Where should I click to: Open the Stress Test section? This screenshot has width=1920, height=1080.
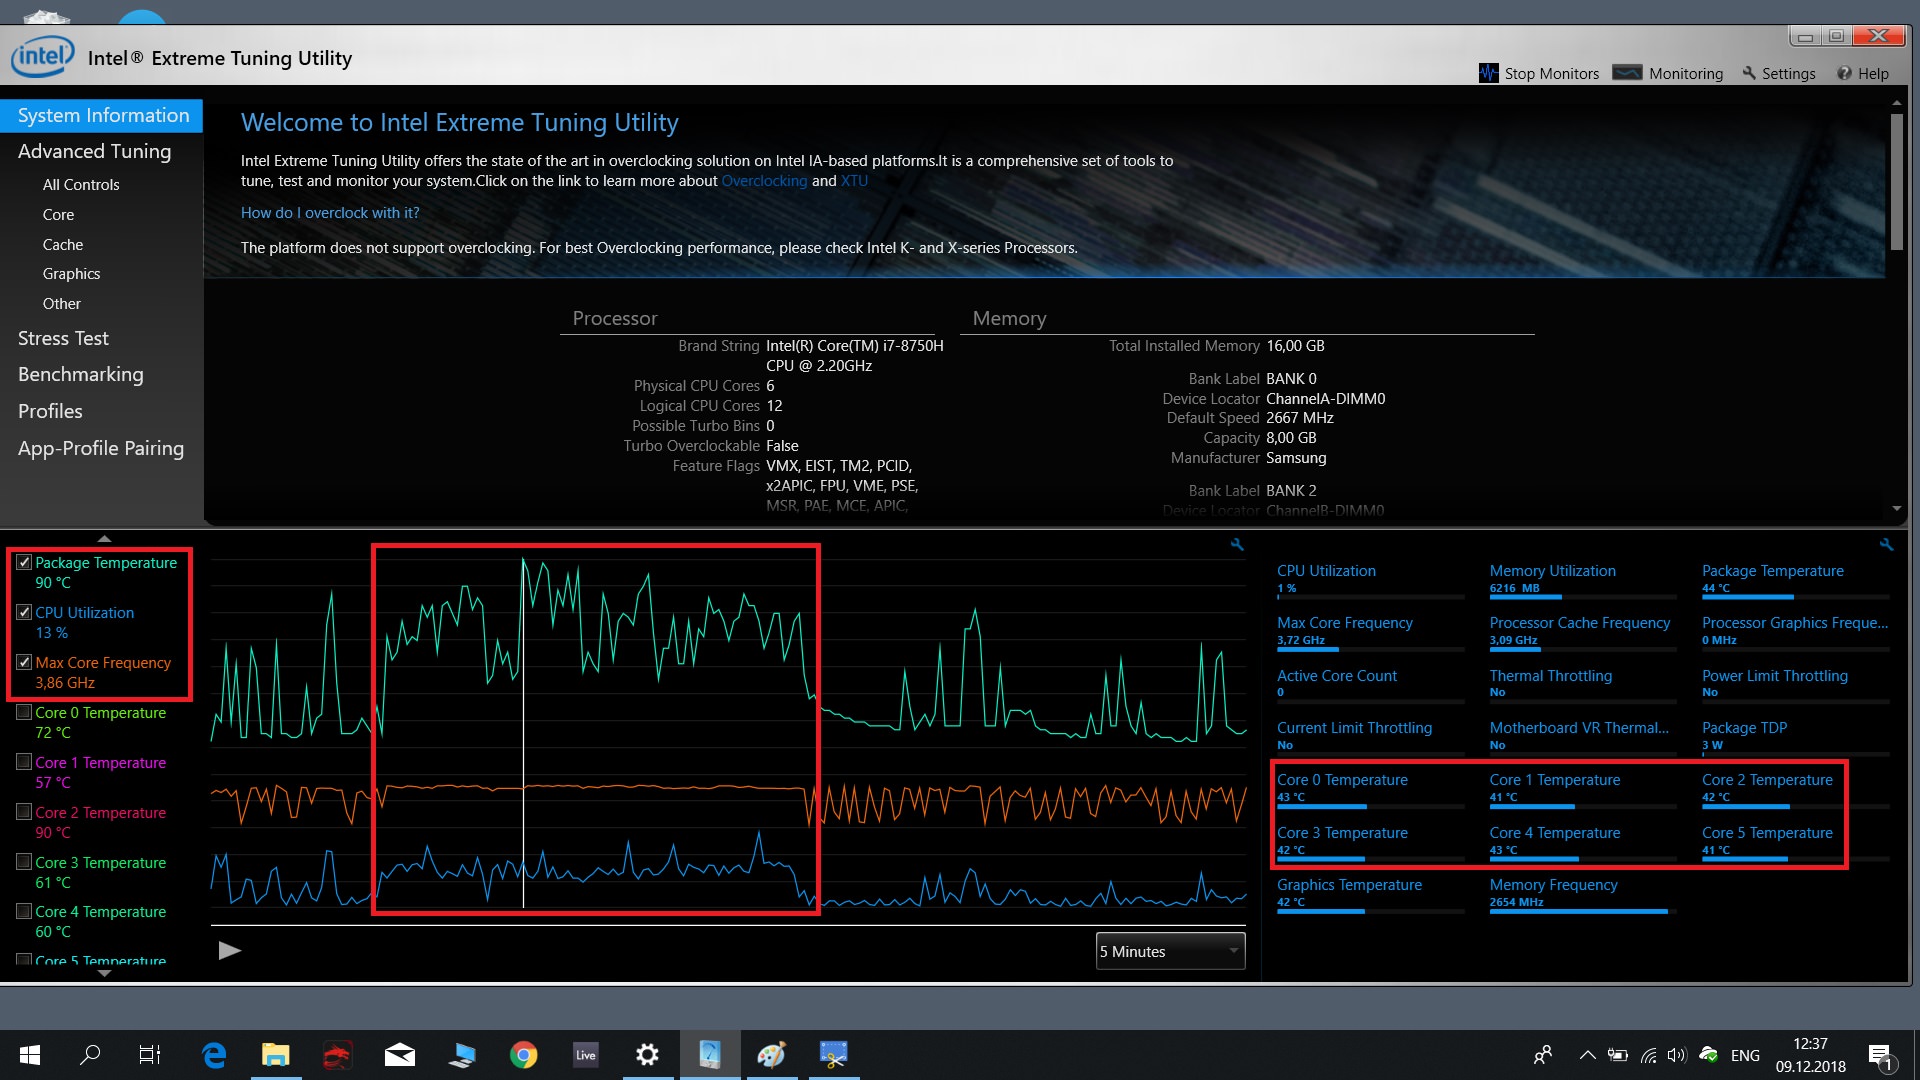click(63, 338)
